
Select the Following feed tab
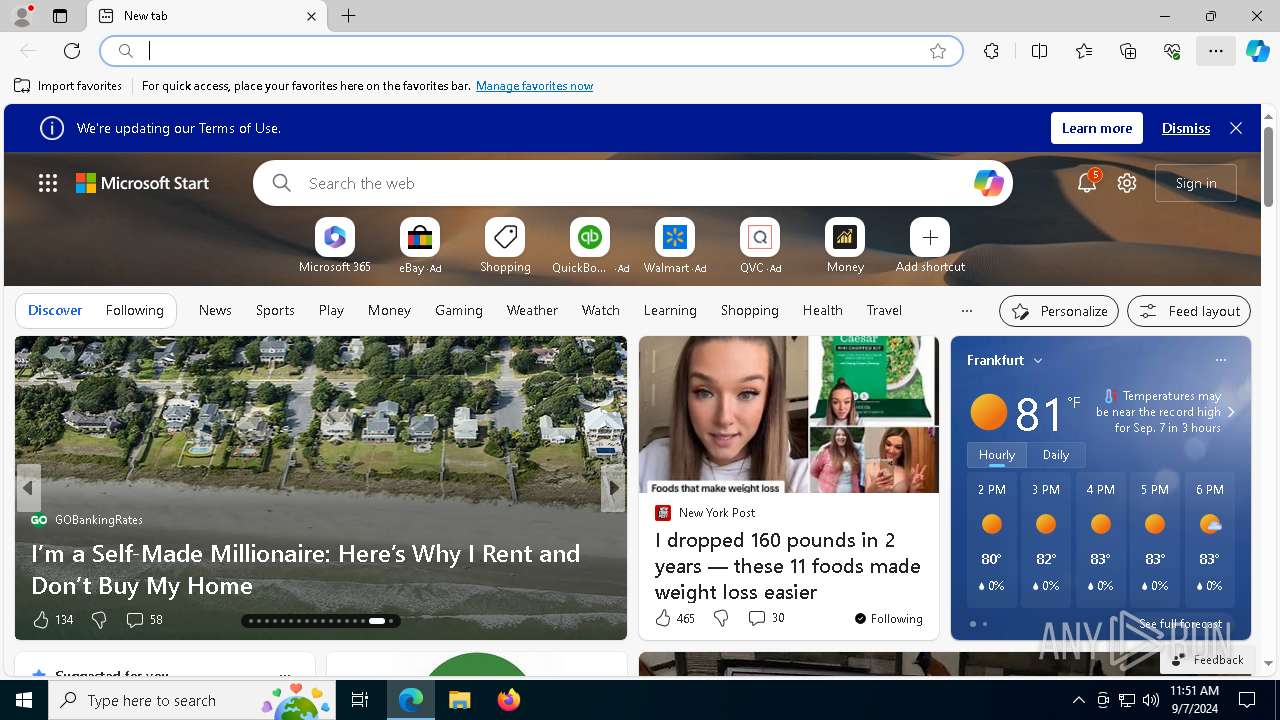[134, 310]
